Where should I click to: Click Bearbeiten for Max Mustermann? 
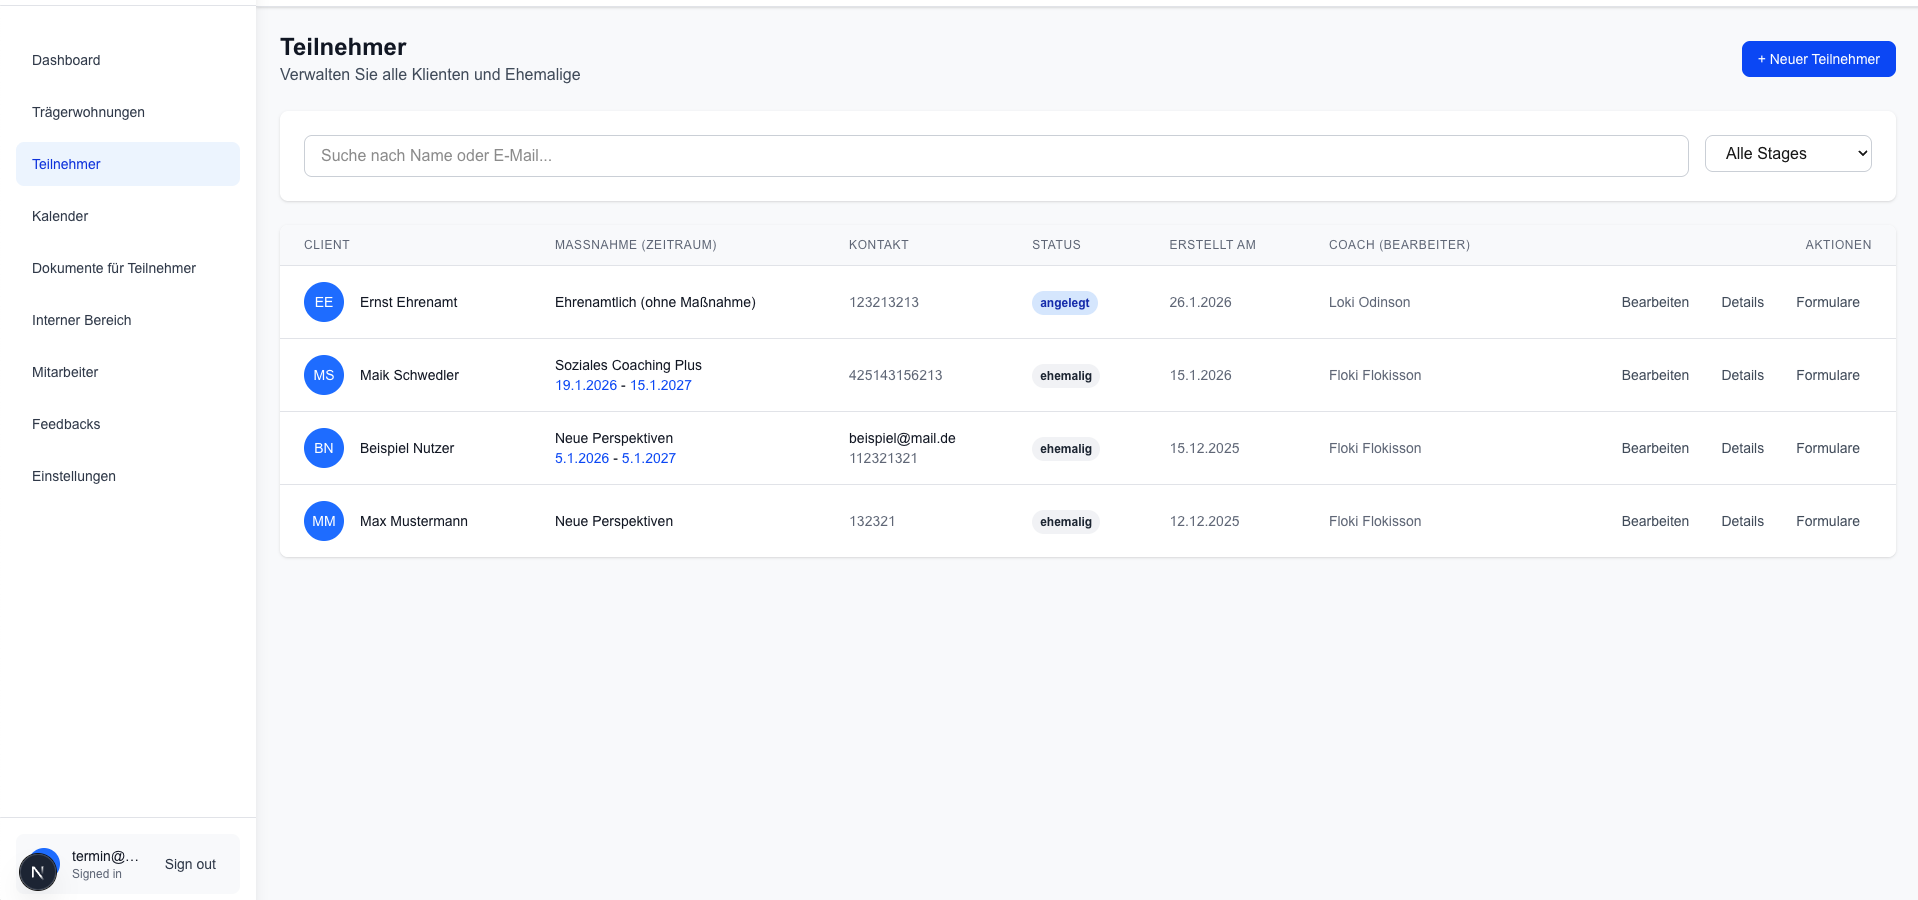(x=1655, y=521)
